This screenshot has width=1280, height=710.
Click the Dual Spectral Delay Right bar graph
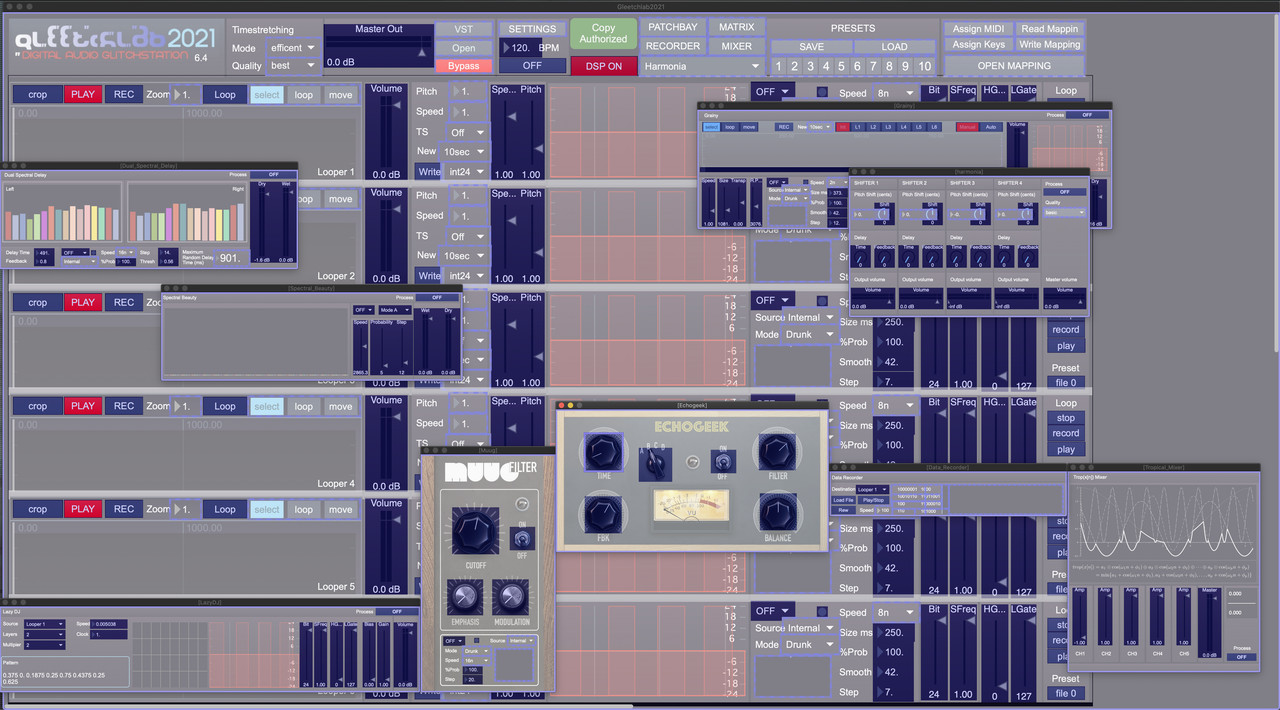[x=187, y=213]
